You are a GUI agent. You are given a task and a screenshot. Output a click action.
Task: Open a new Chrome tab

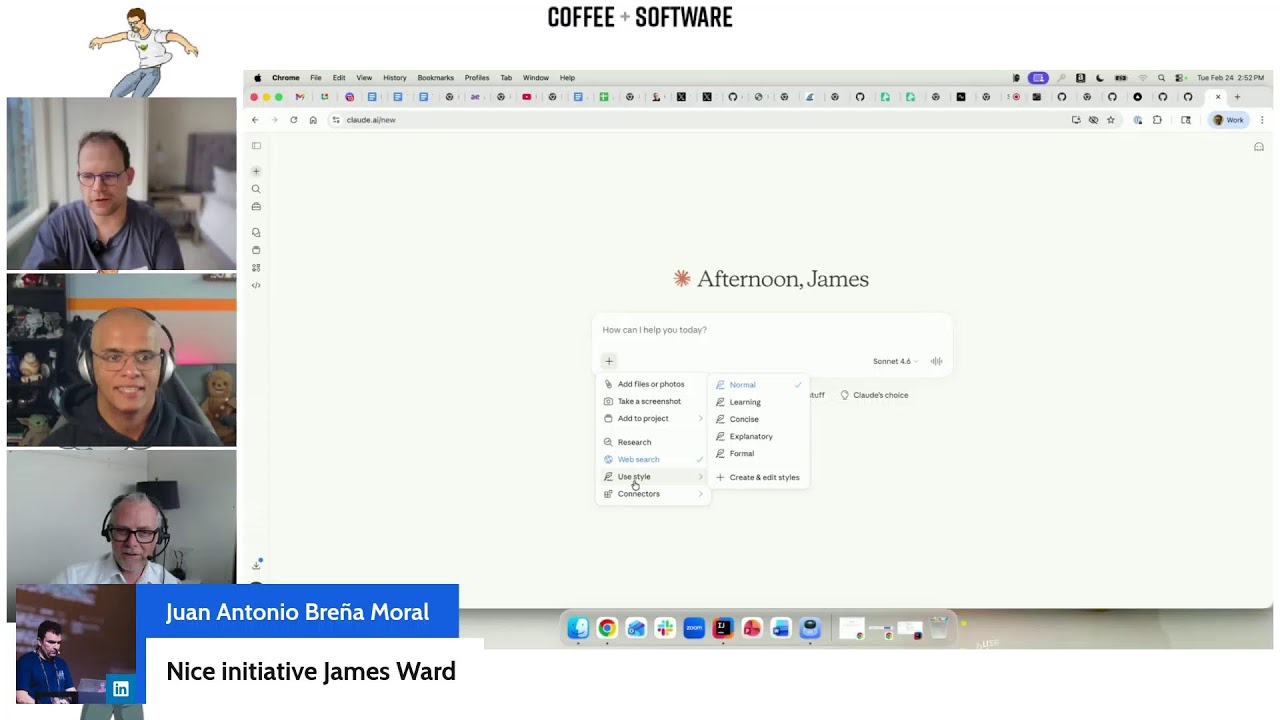tap(1237, 97)
